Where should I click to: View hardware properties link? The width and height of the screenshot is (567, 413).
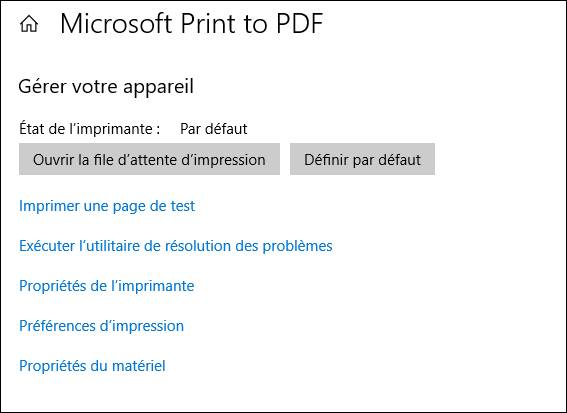pos(92,366)
